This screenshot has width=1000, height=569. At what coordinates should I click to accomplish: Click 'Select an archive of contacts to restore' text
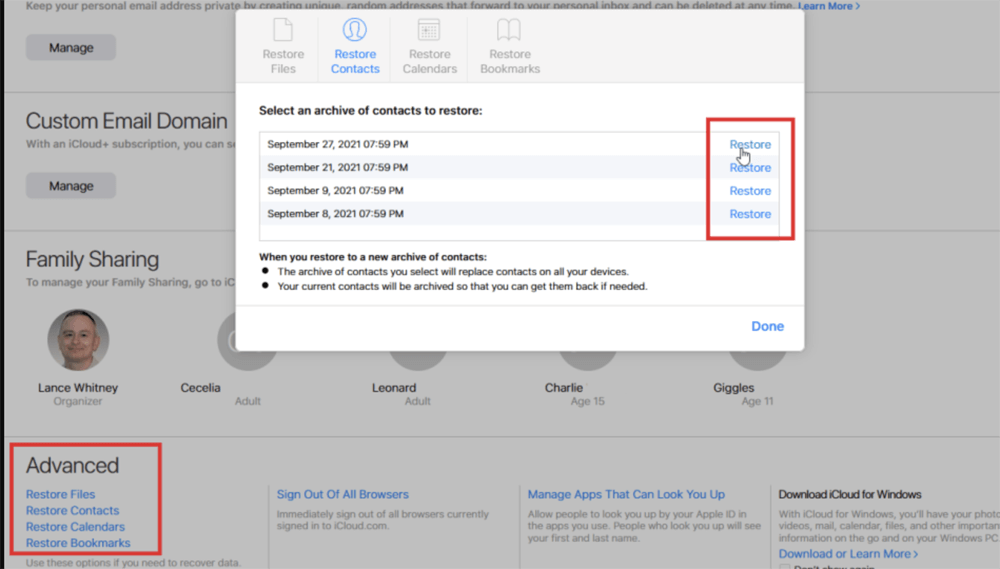371,110
